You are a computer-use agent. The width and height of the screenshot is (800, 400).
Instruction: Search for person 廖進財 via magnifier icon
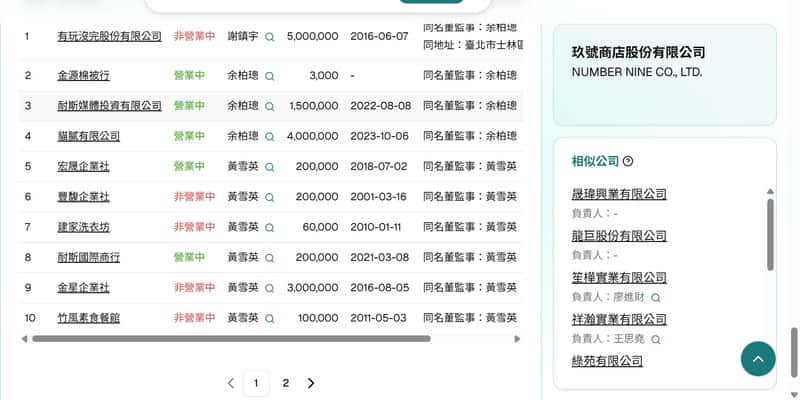[656, 298]
